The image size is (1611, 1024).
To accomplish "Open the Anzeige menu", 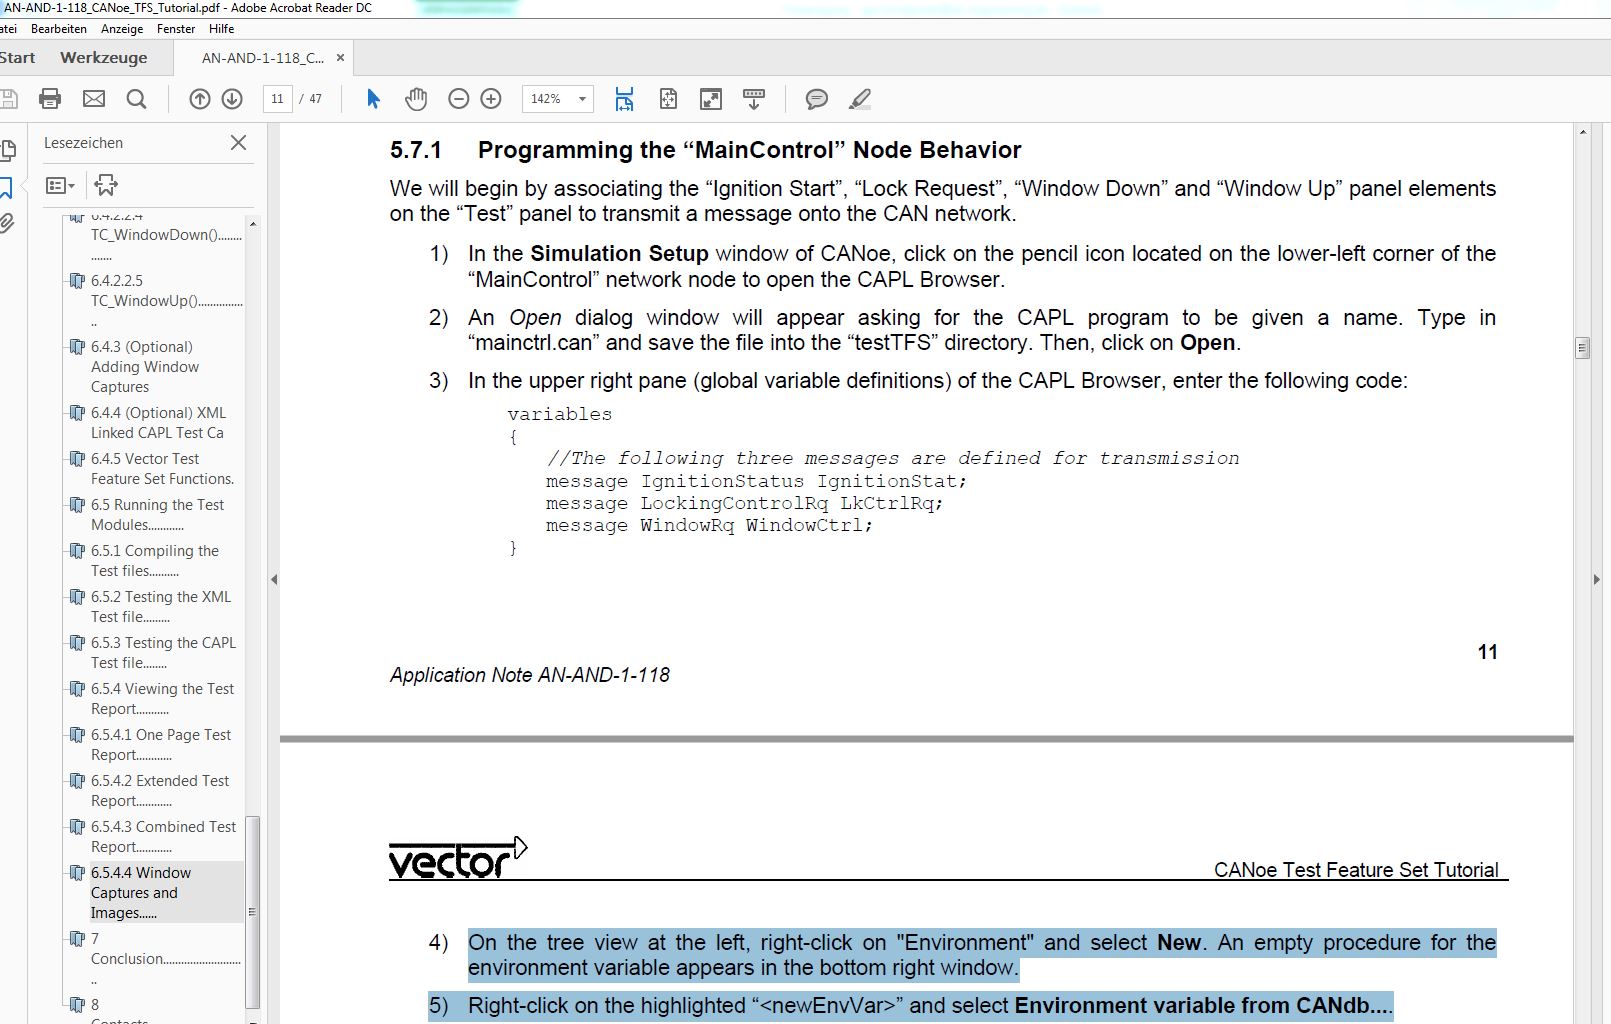I will point(122,29).
